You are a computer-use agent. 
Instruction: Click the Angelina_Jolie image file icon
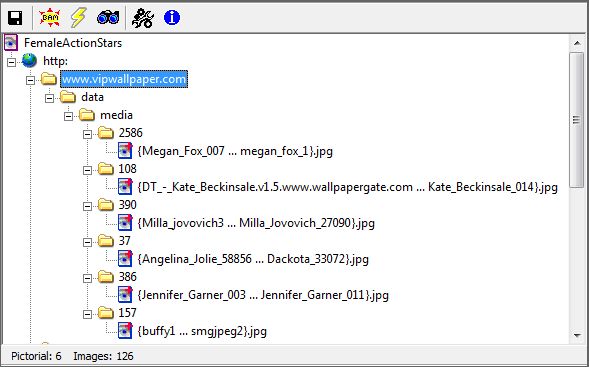125,259
